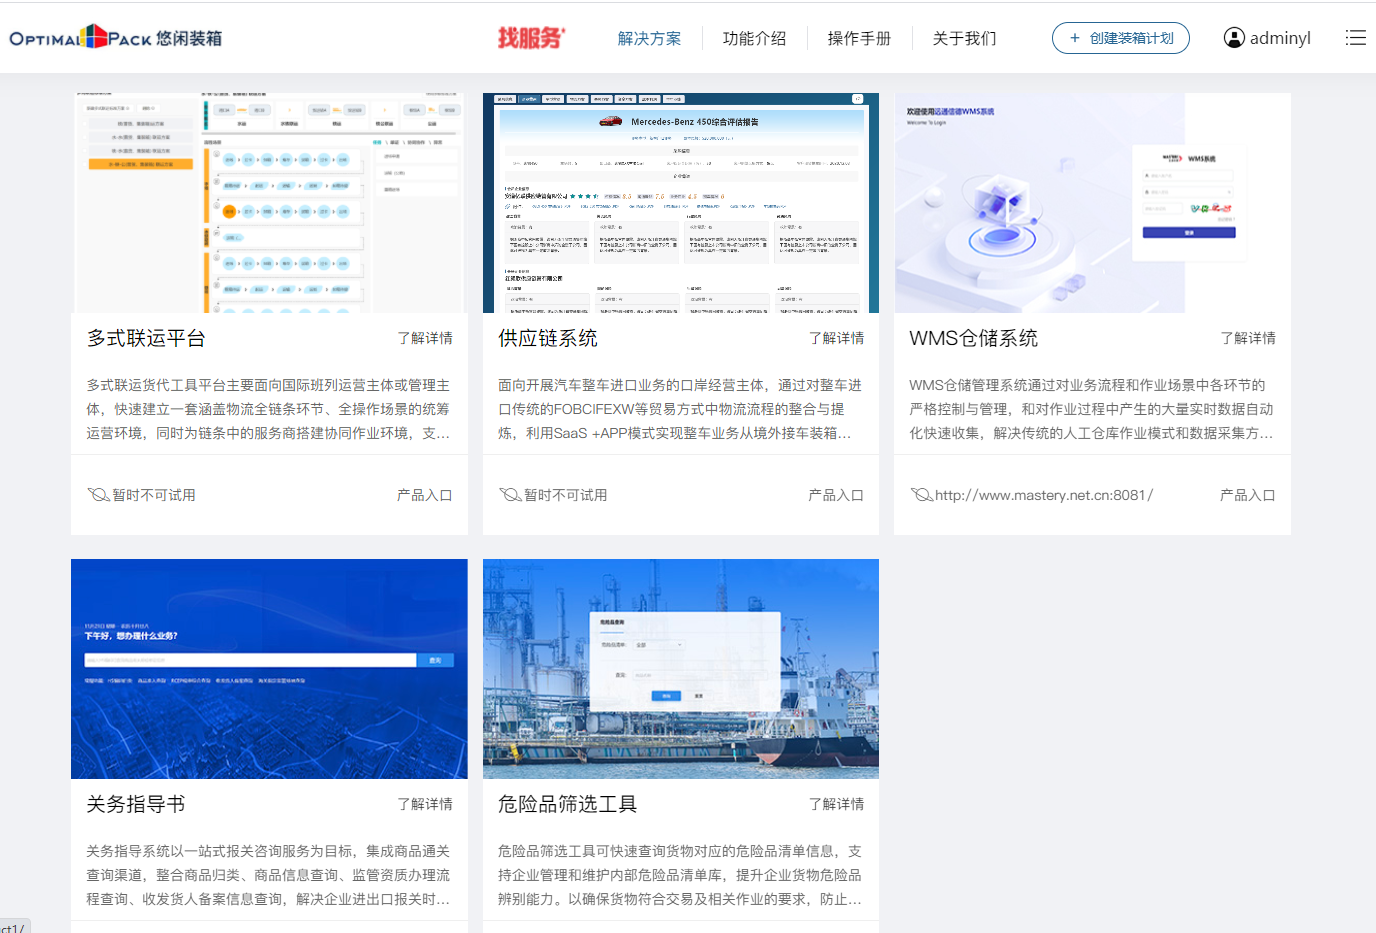Open the hamburger list menu icon
This screenshot has width=1376, height=933.
[x=1356, y=38]
